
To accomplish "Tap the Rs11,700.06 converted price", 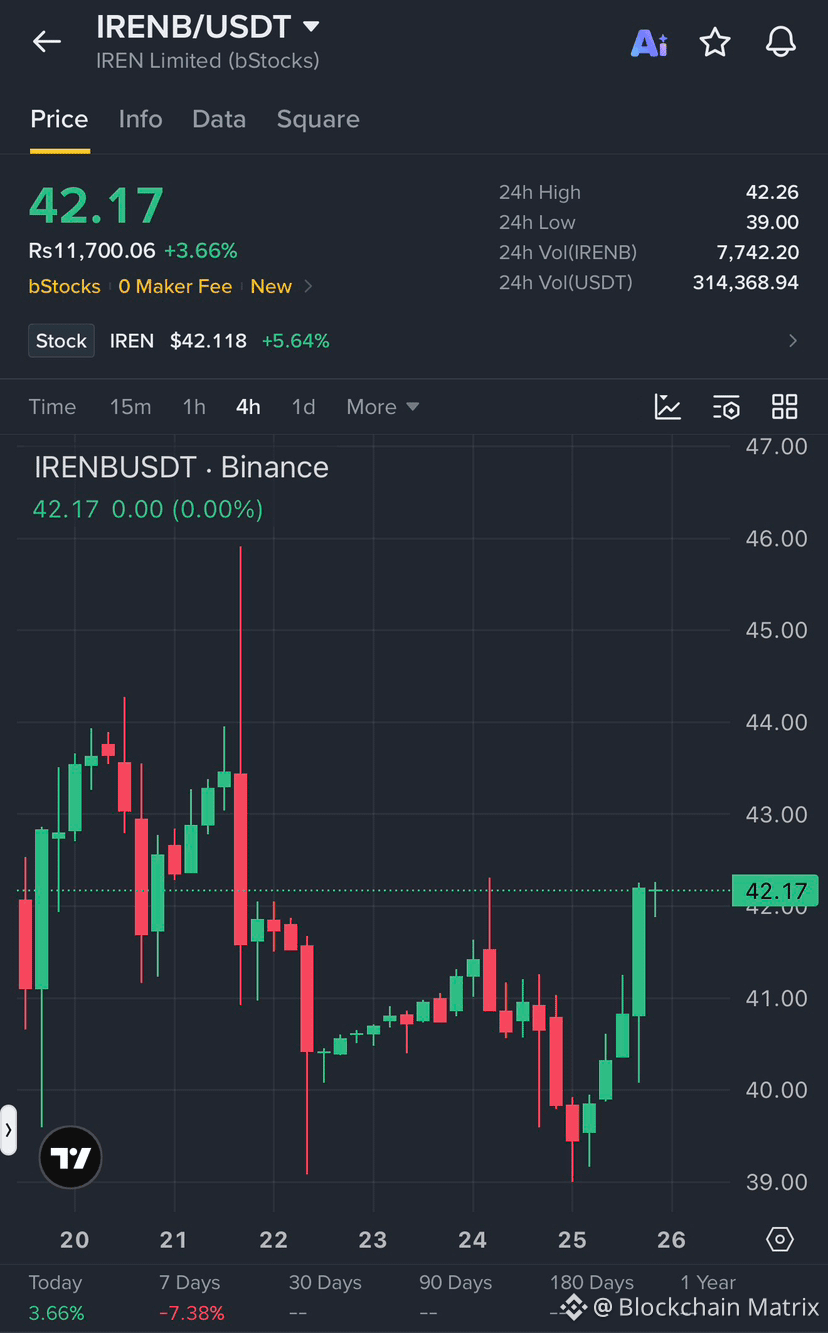I will [92, 251].
